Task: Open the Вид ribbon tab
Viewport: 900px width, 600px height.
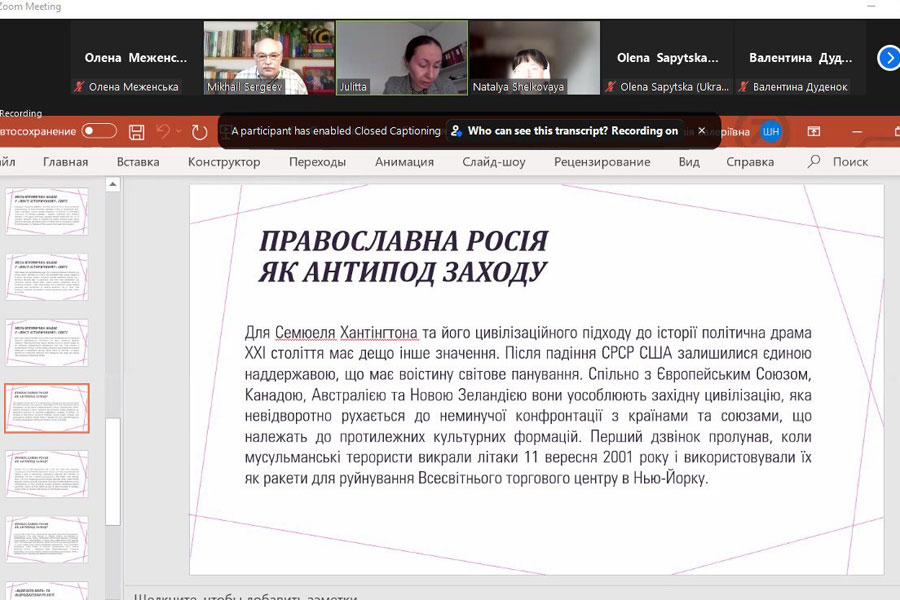Action: pyautogui.click(x=689, y=162)
